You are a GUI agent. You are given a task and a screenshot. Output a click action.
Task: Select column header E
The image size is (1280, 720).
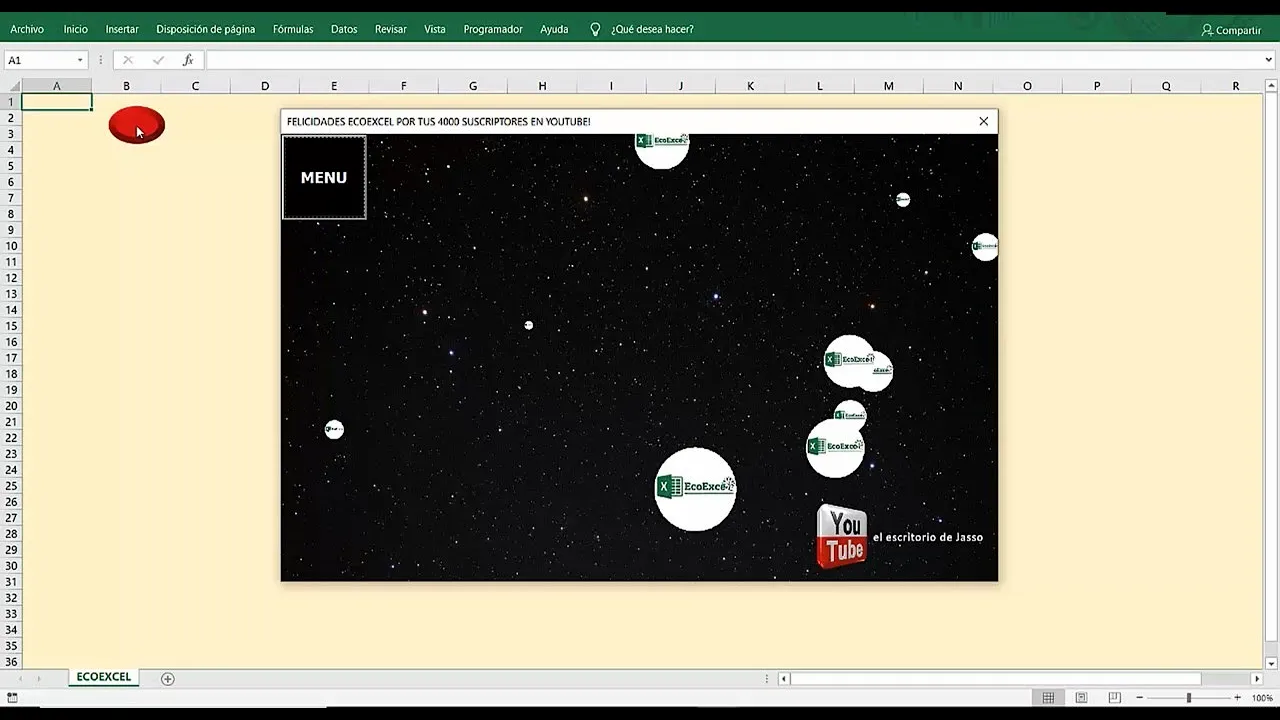pyautogui.click(x=334, y=86)
